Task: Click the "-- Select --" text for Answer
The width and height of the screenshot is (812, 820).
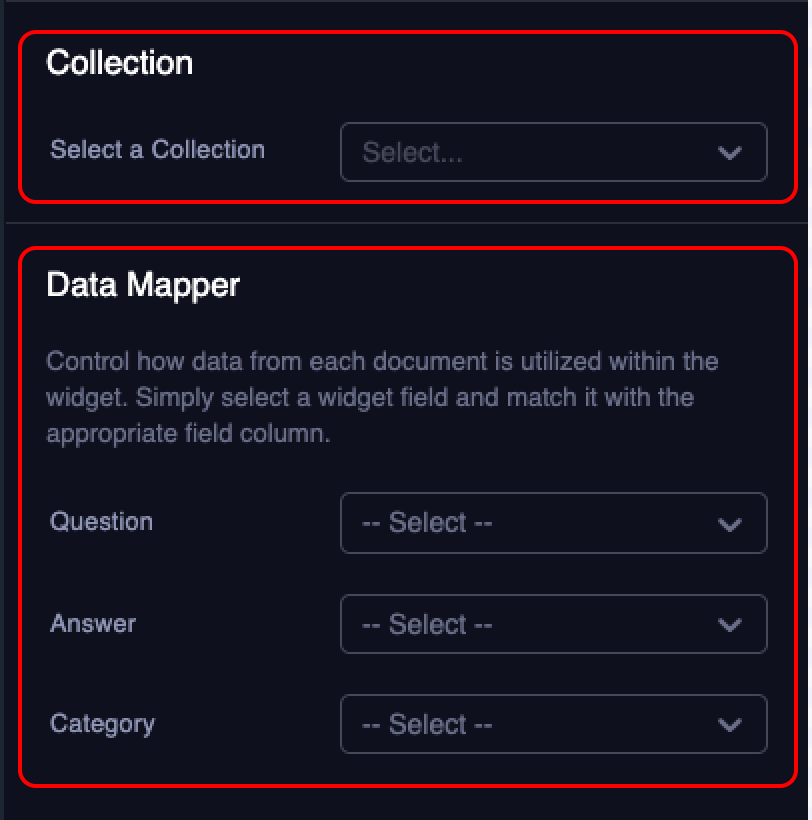Action: [427, 624]
